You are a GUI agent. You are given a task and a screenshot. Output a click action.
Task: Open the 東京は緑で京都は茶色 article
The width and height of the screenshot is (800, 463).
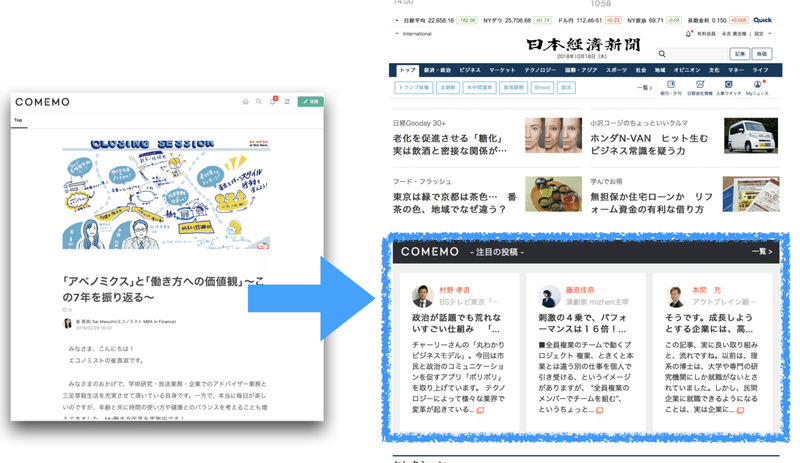(454, 203)
